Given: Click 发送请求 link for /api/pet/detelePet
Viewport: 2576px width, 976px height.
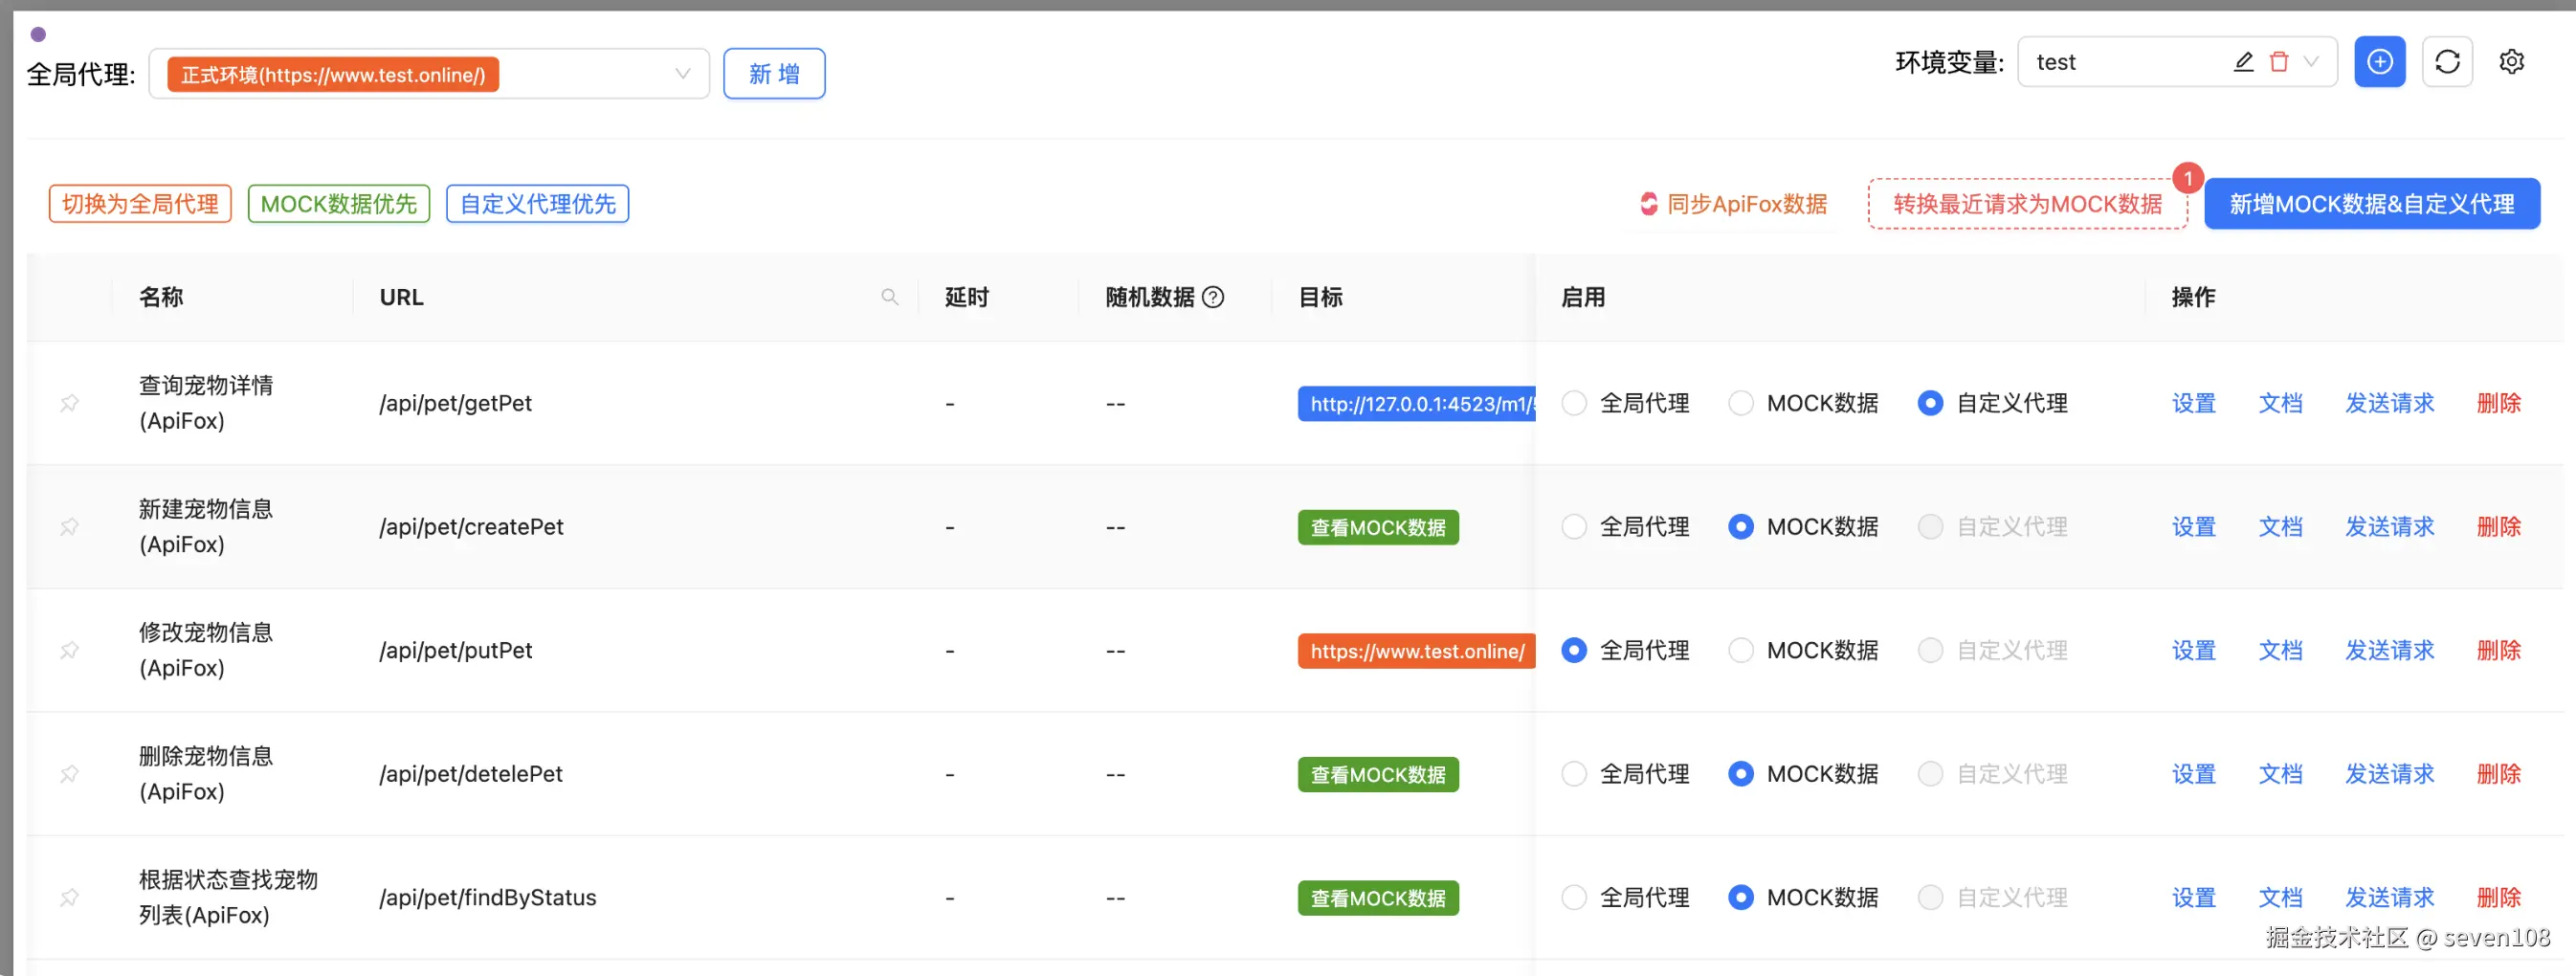Looking at the screenshot, I should 2389,774.
